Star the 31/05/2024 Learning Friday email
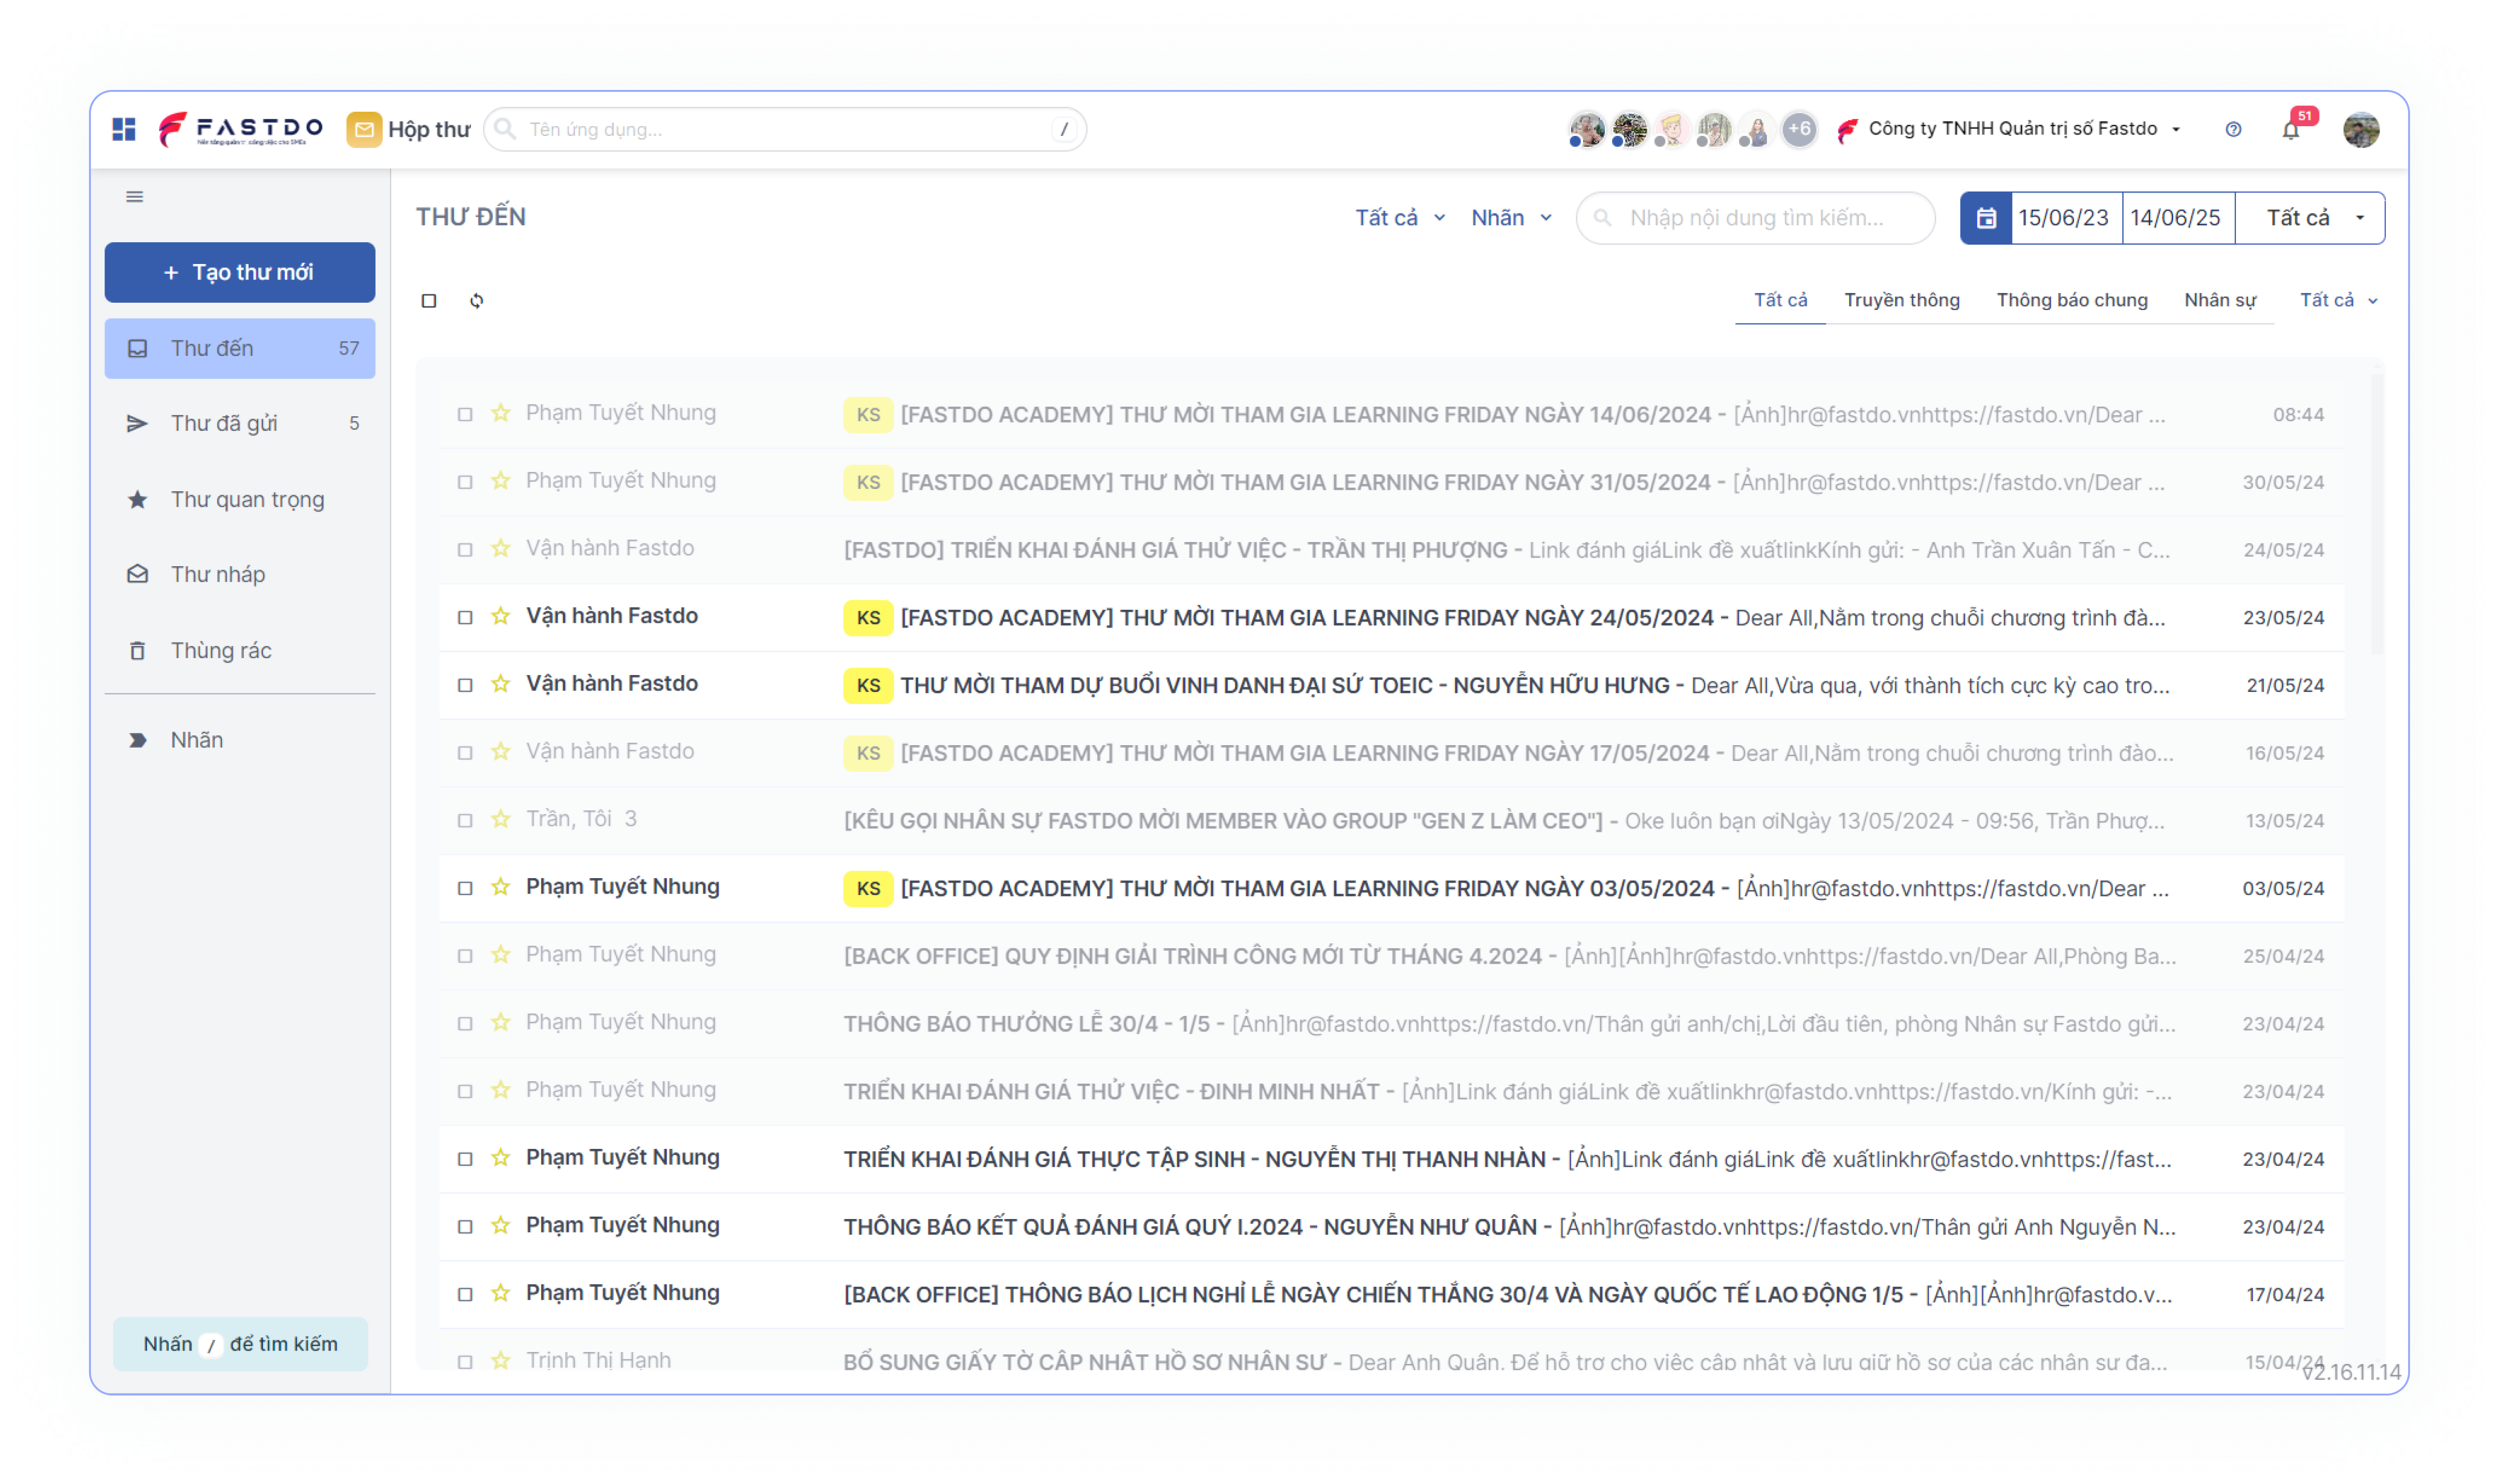 click(x=501, y=481)
